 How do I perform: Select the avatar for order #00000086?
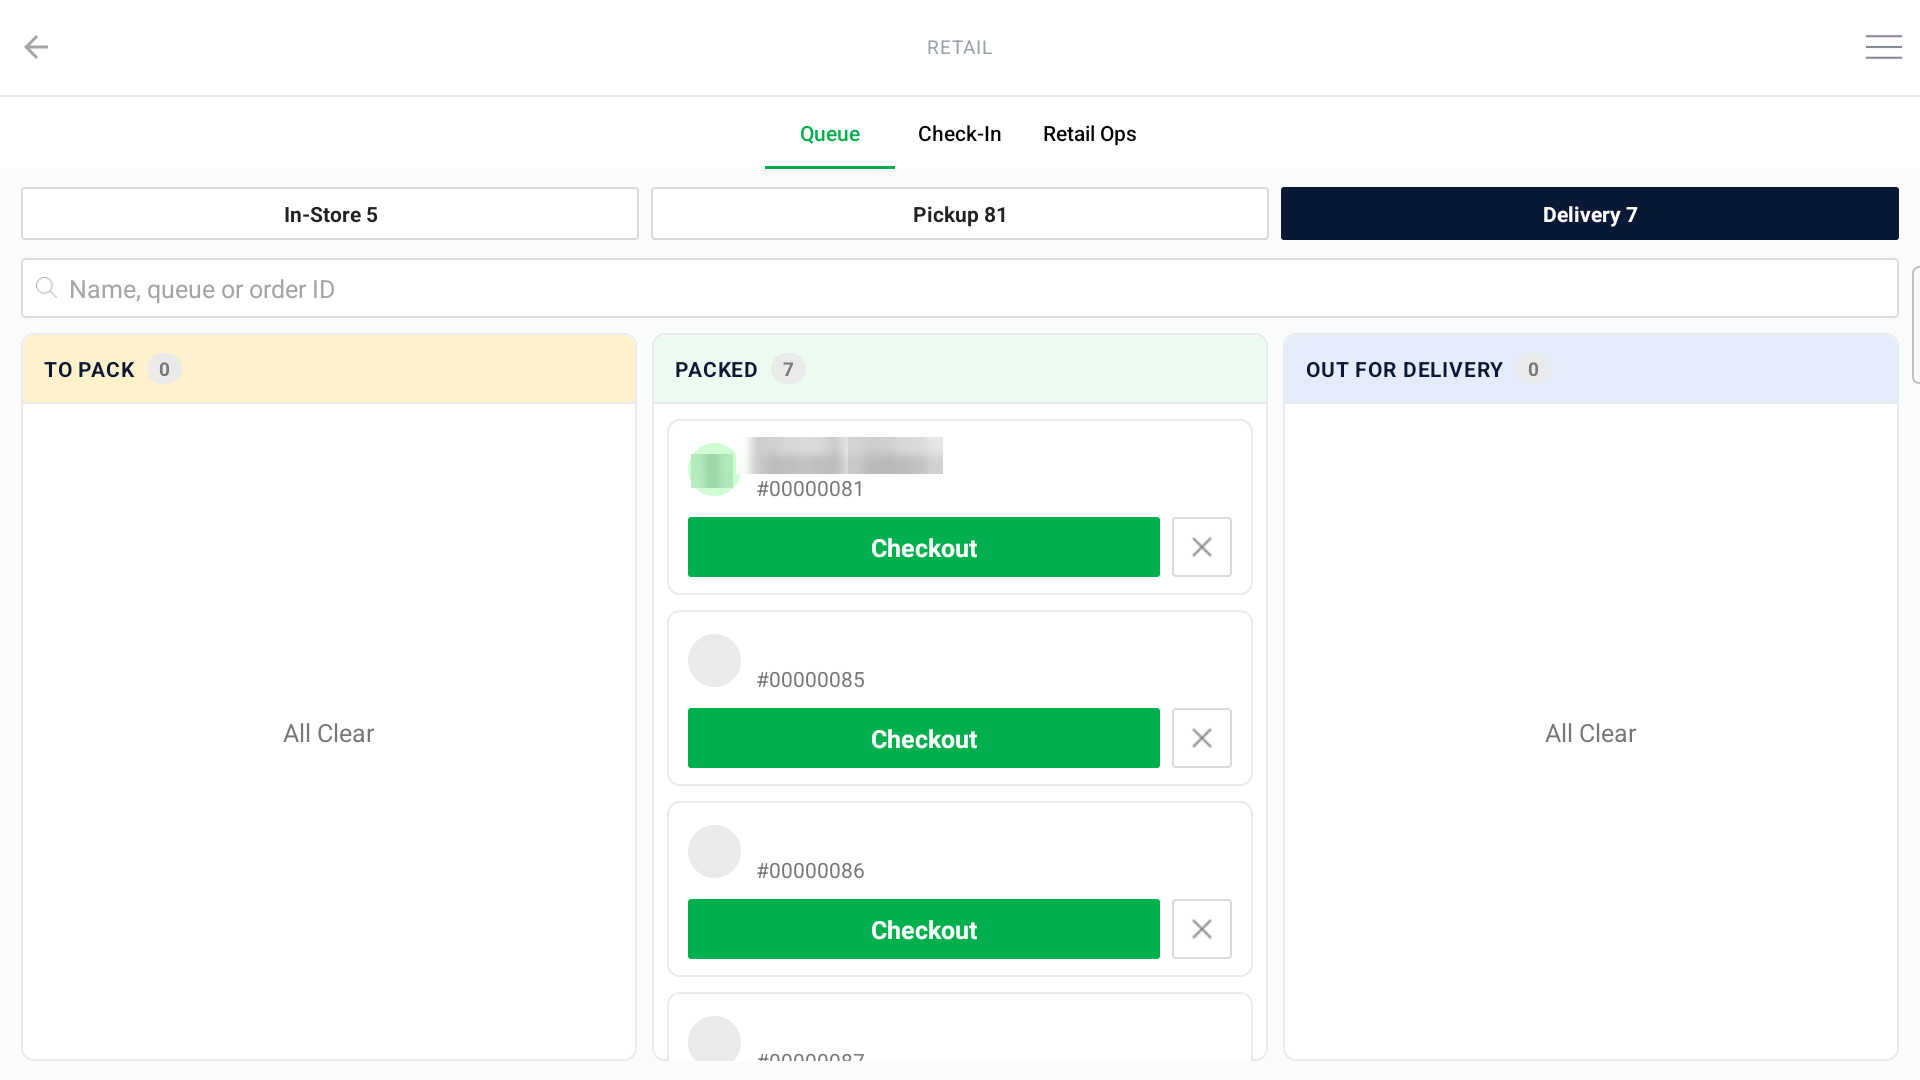click(x=714, y=851)
